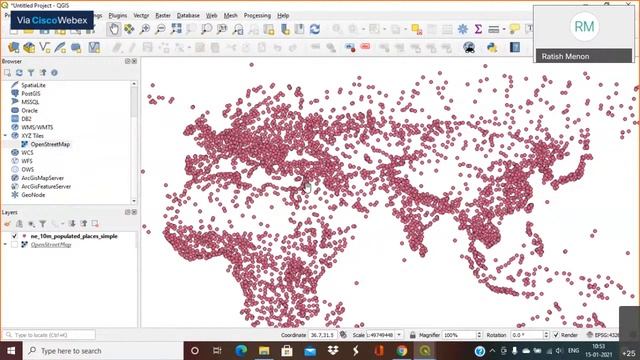
Task: Click the Layers panel Open Styling icon
Action: pos(7,224)
